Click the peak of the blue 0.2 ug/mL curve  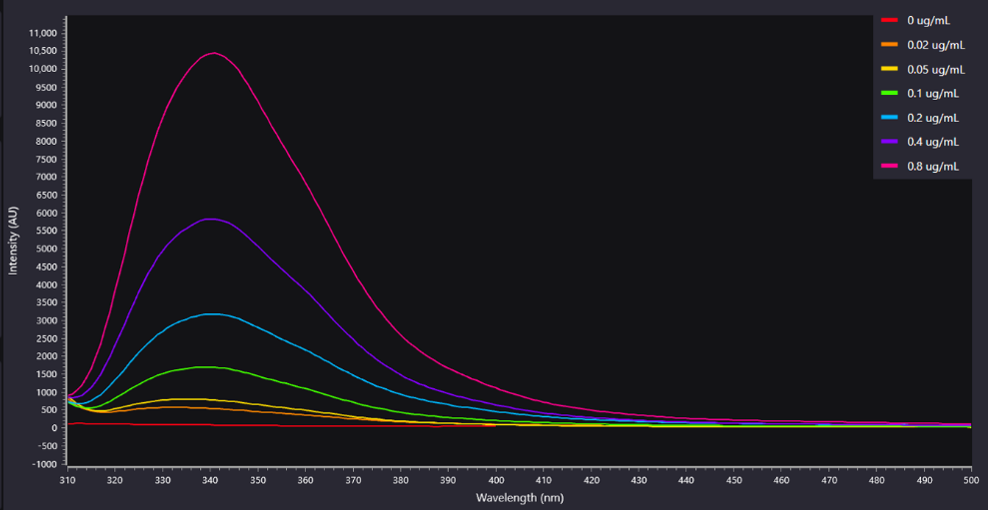click(212, 314)
